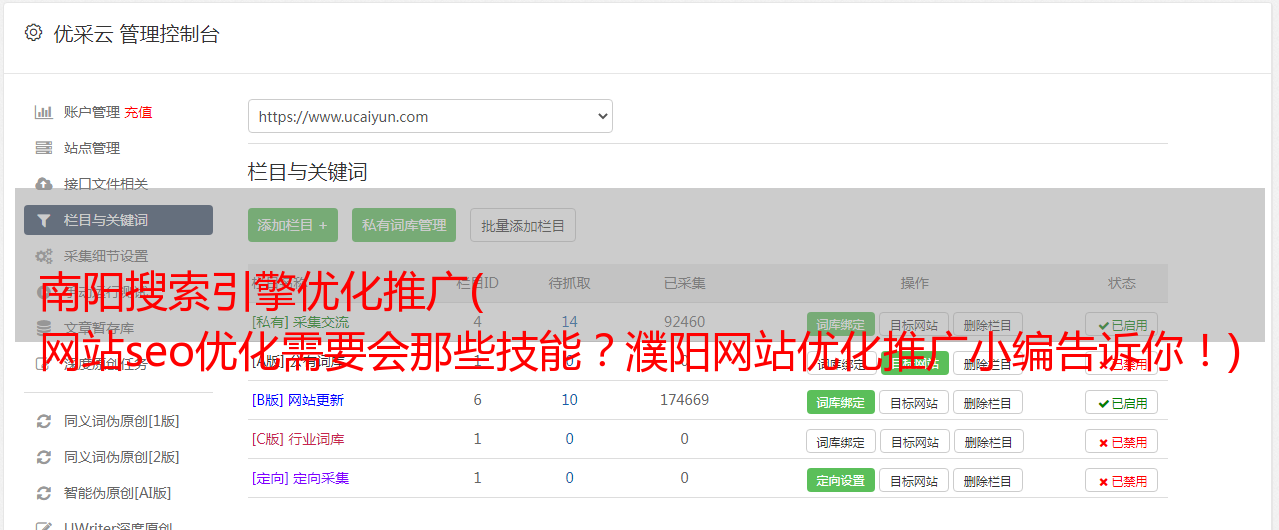Screen dimensions: 1279x530
Task: Click 目标网站 in the 采集交流 row
Action: (x=914, y=324)
